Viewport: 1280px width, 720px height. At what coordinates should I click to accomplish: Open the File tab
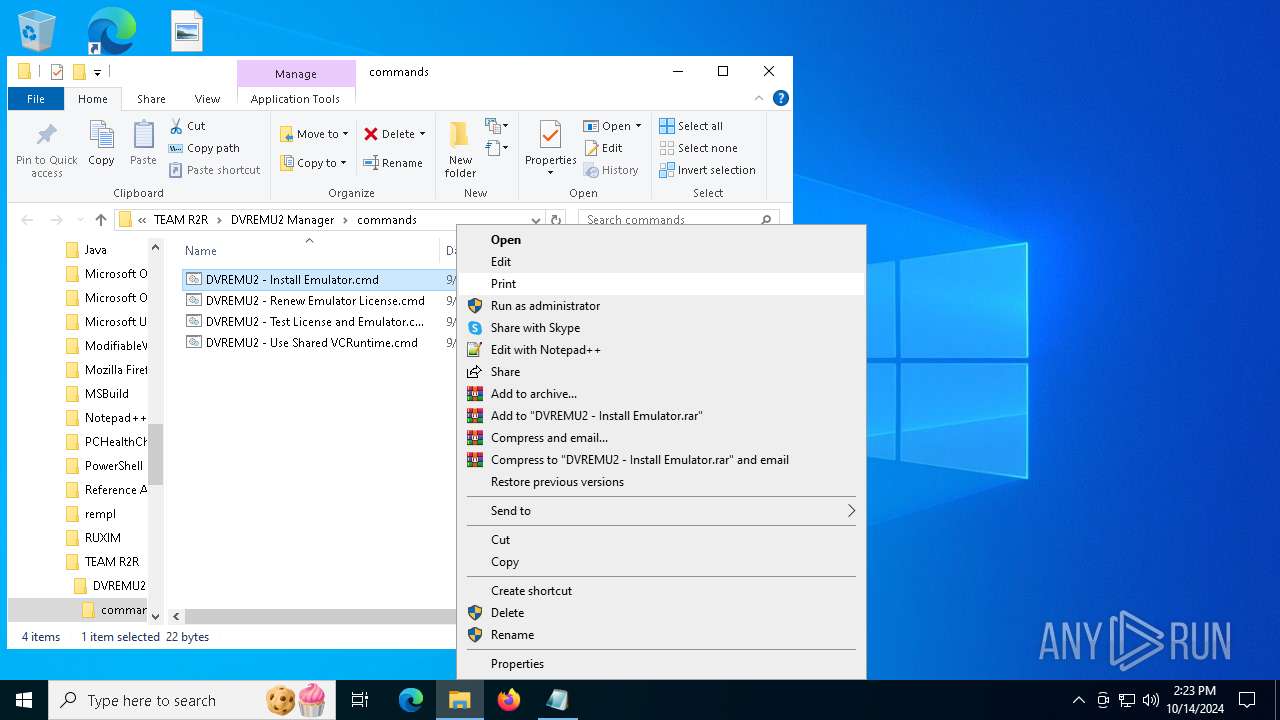click(x=36, y=99)
